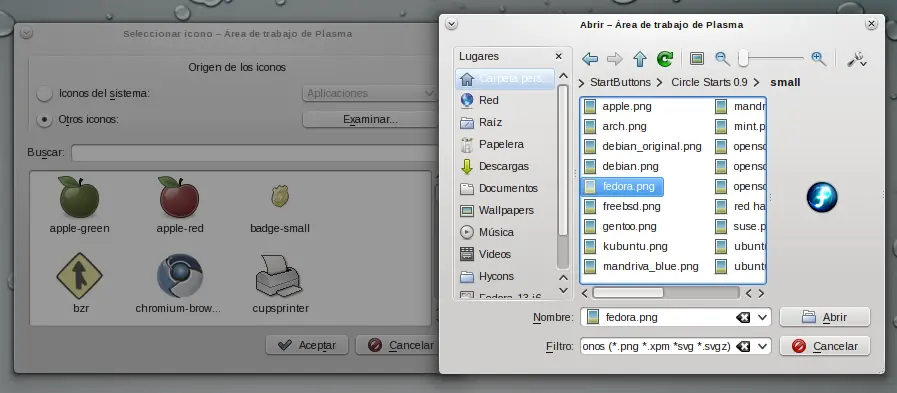Open the Nombre history dropdown
This screenshot has height=393, width=897.
tap(763, 317)
